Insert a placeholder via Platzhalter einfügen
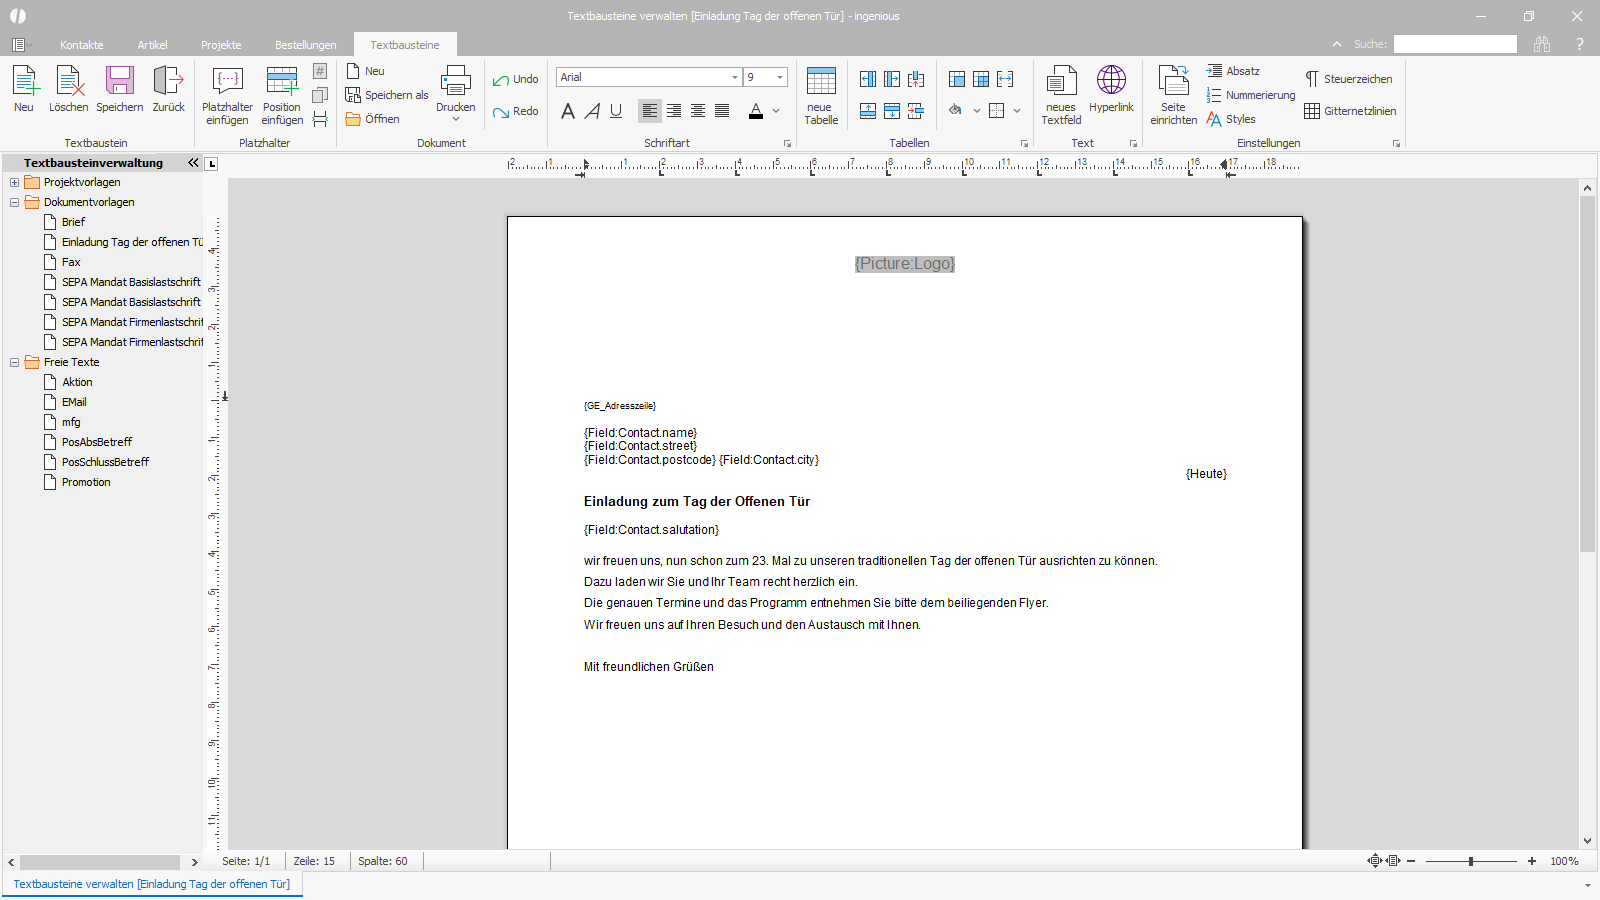Screen dimensions: 1600x900 [227, 95]
